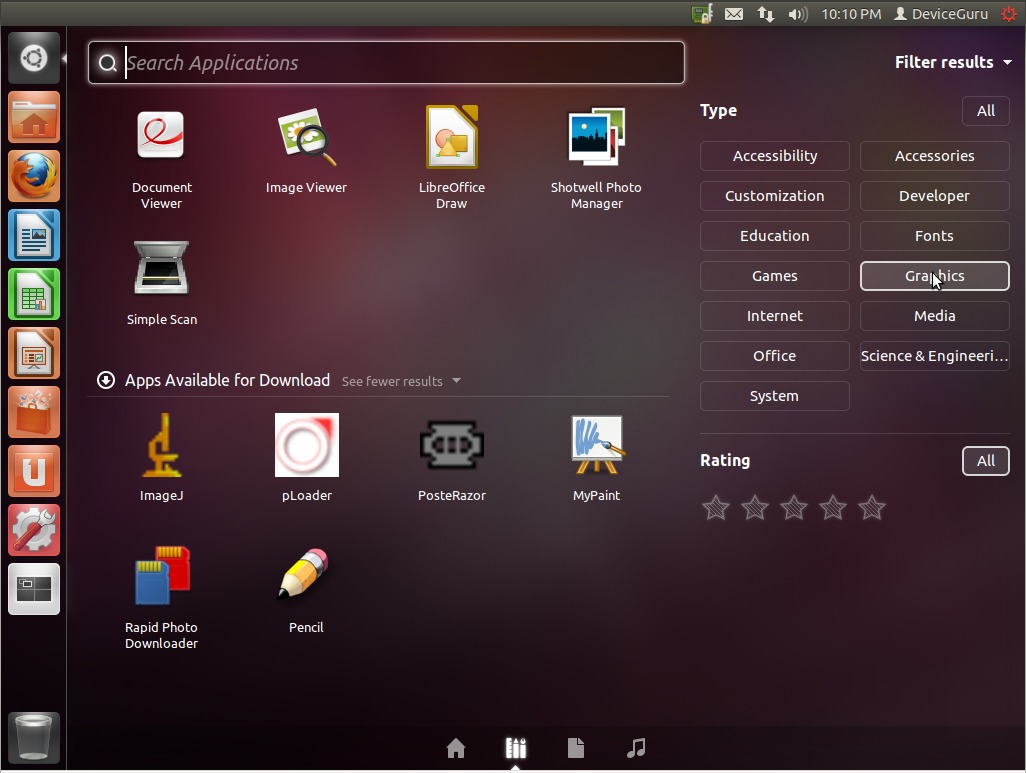Select ImageJ from downloadable apps
Viewport: 1026px width, 773px height.
point(162,458)
